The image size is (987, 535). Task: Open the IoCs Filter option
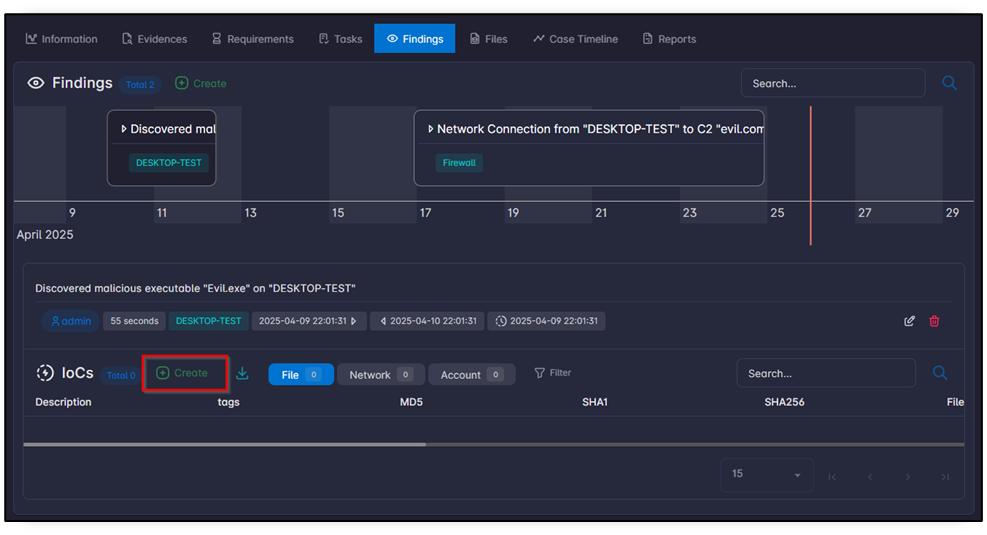pos(553,373)
